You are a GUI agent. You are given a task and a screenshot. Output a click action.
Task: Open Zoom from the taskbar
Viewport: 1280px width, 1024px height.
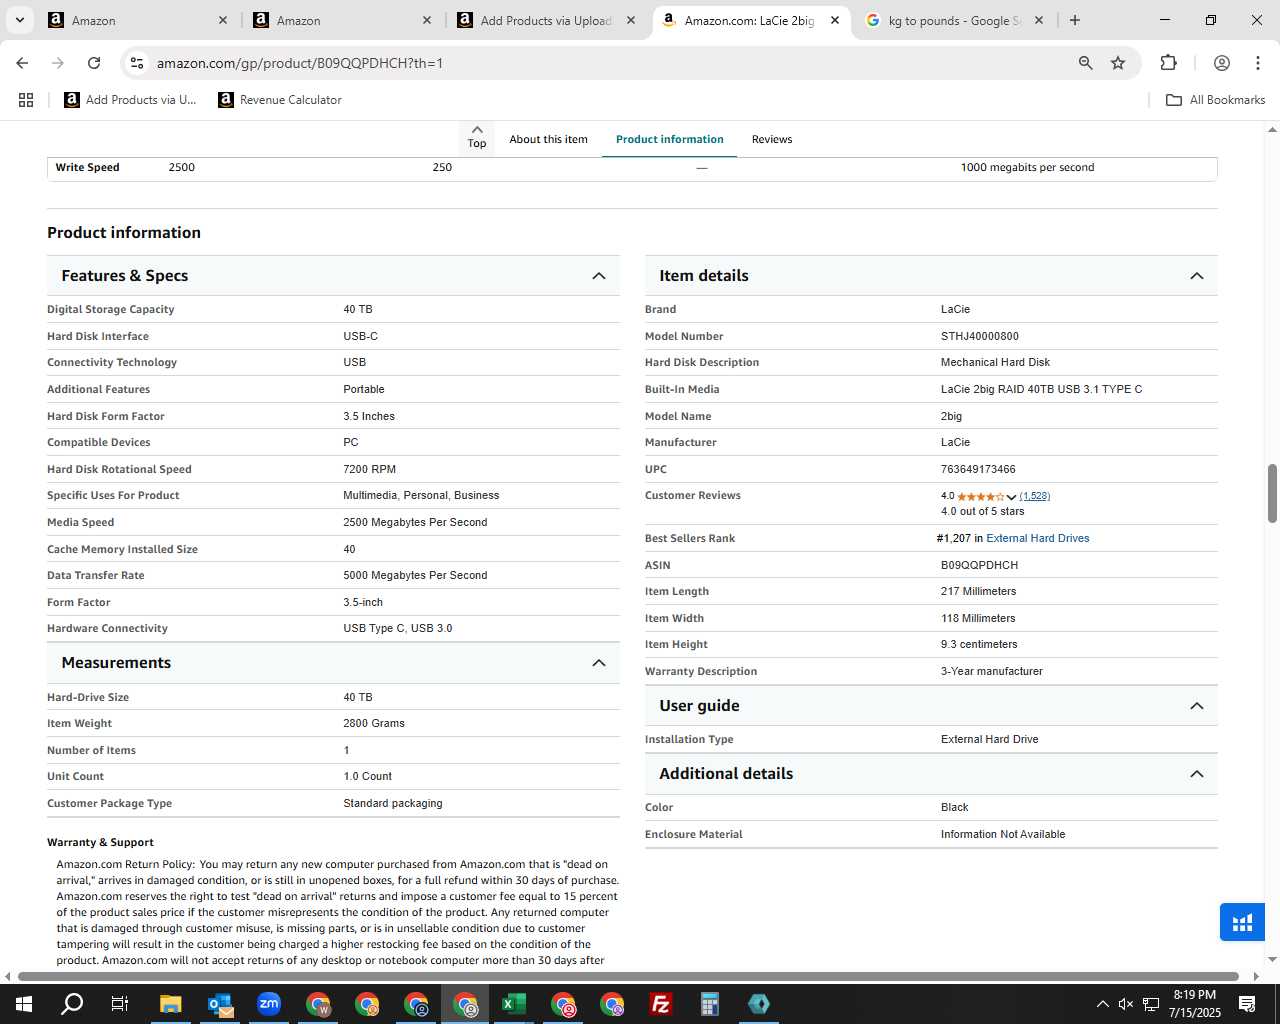[269, 1004]
